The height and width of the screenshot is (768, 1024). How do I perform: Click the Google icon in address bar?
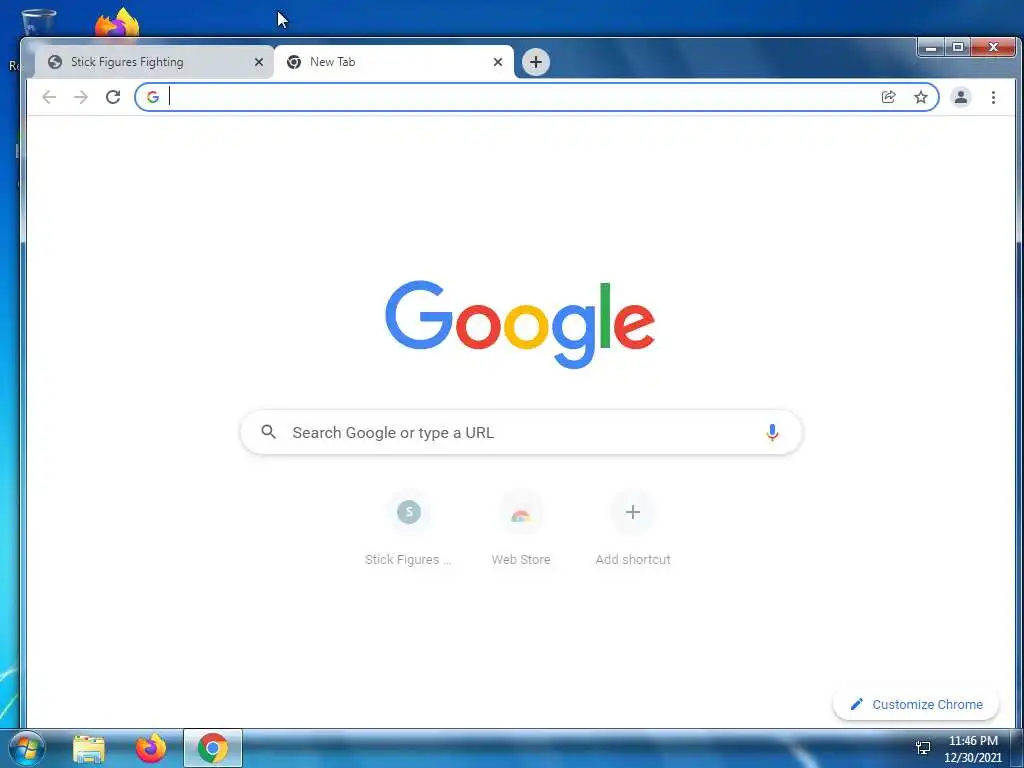(153, 97)
